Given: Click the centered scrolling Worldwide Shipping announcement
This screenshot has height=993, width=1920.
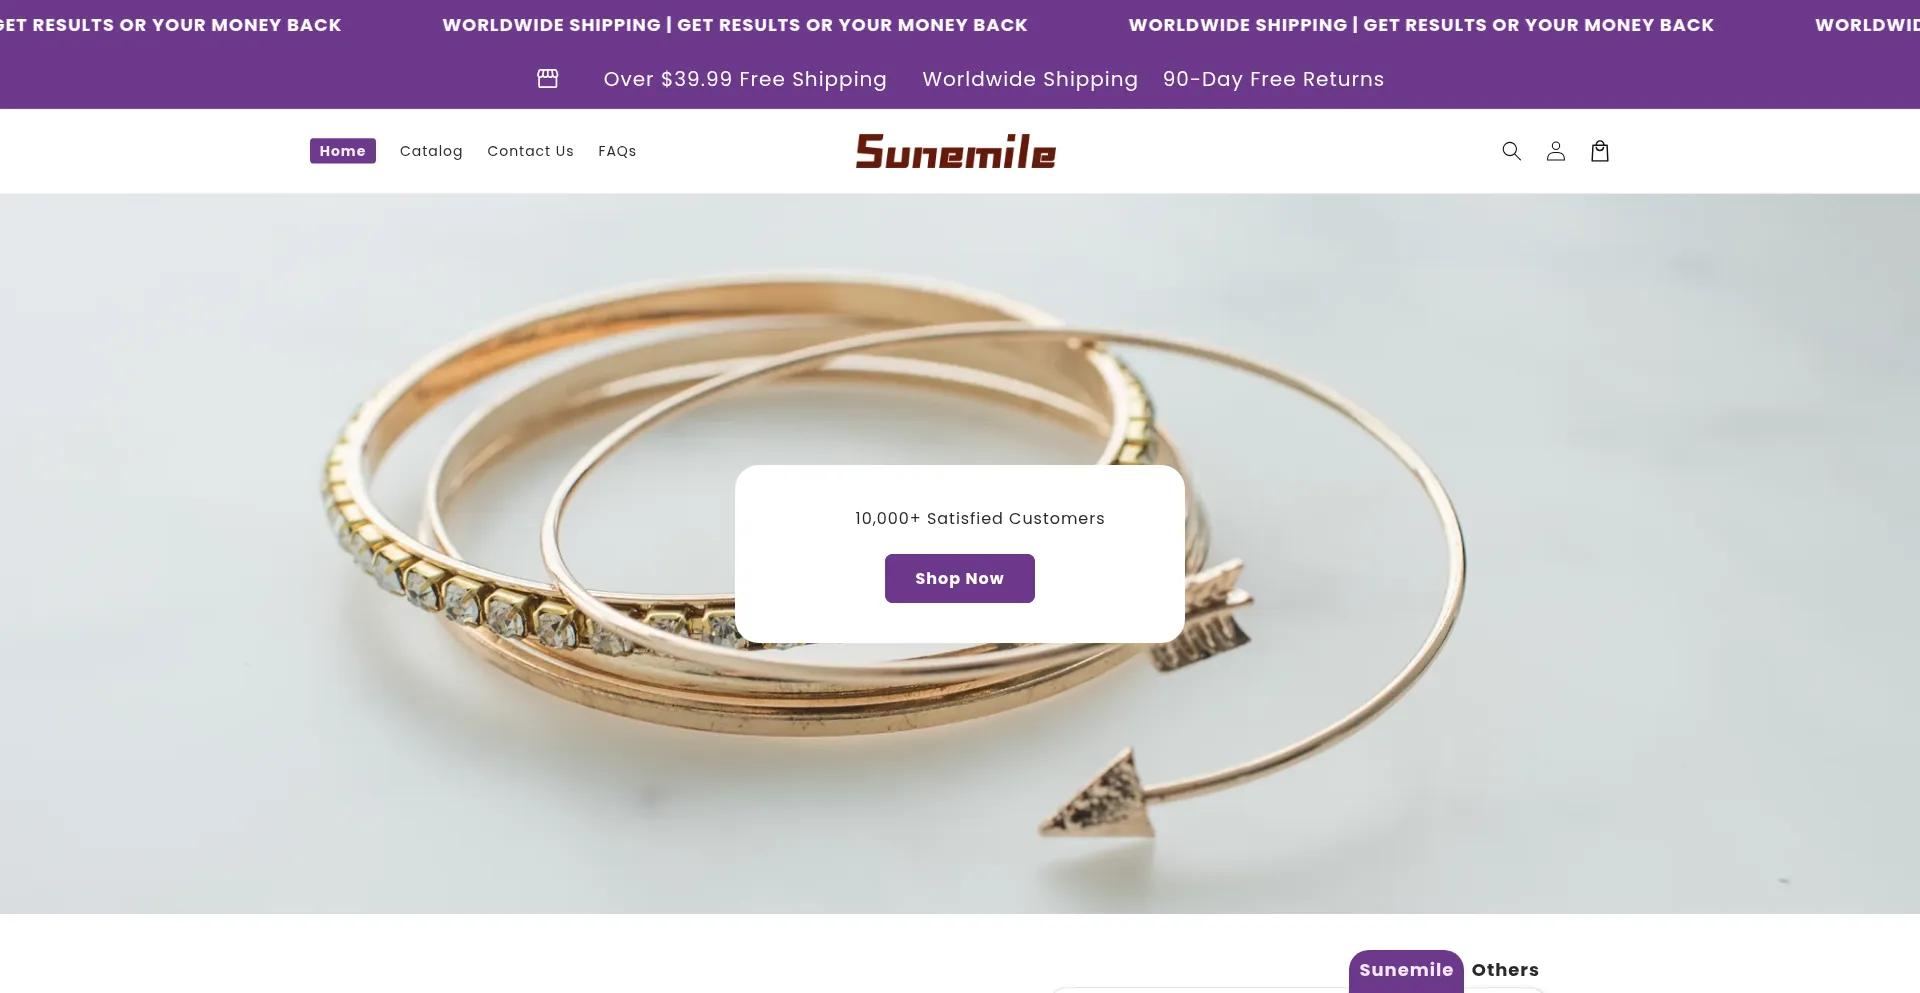Looking at the screenshot, I should pyautogui.click(x=735, y=25).
